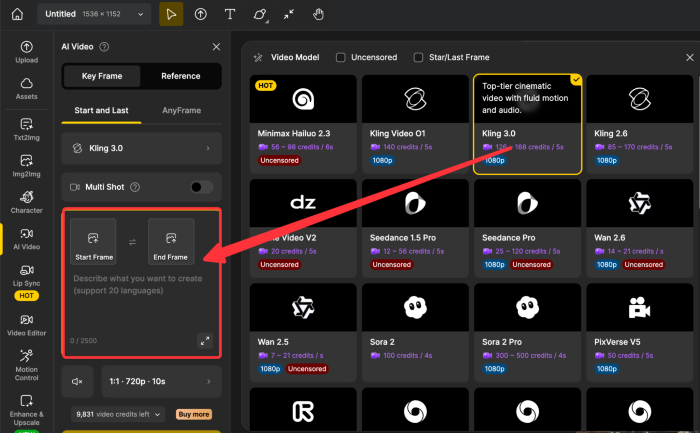Open the Upload tool in sidebar

(27, 52)
